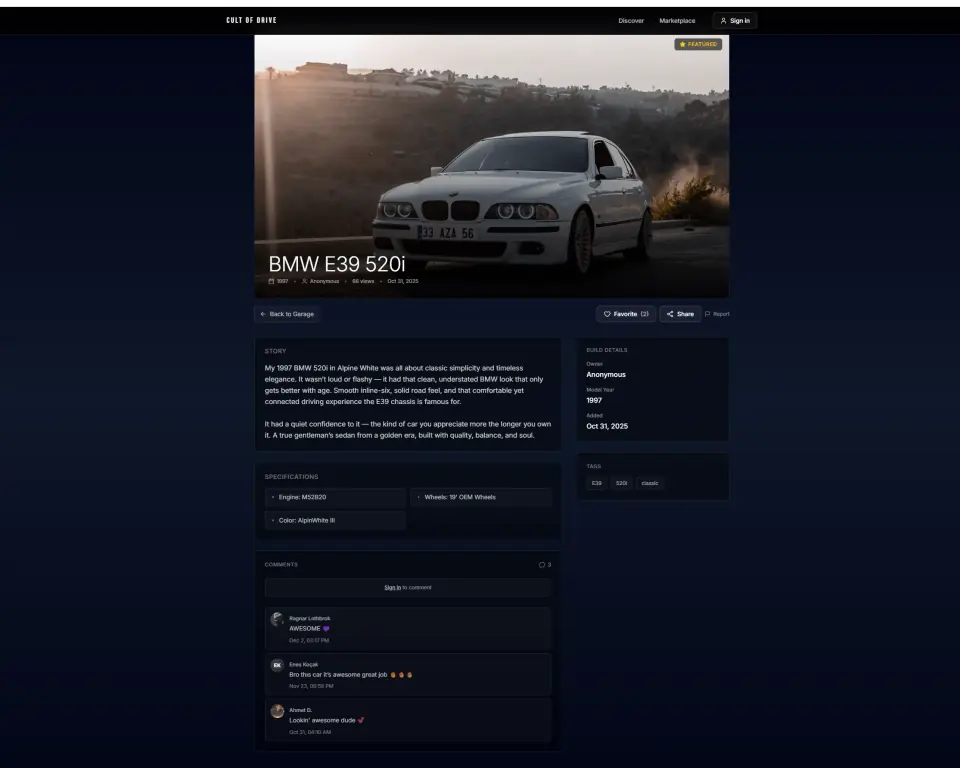This screenshot has height=768, width=960.
Task: Click the Owner value Anonymous in Build Details
Action: pos(606,375)
